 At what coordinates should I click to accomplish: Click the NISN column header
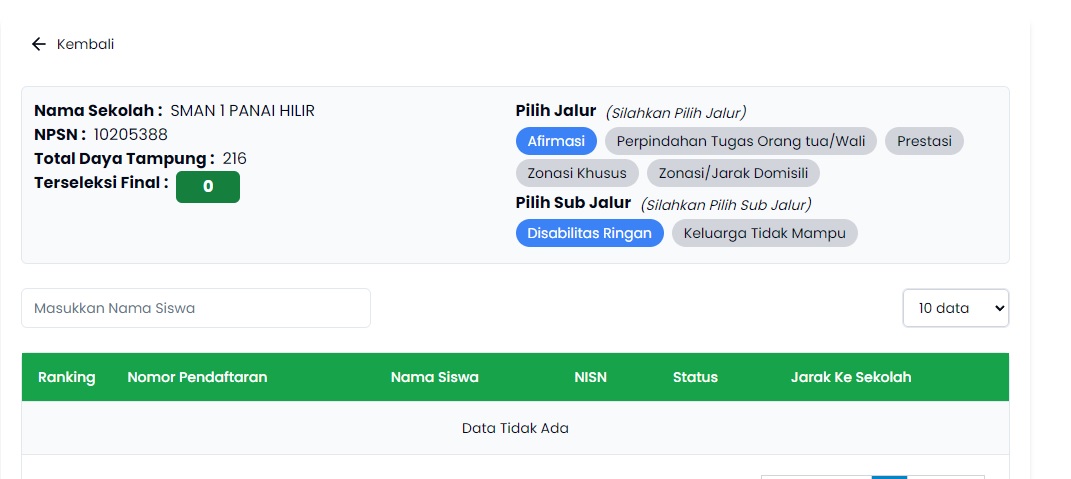590,377
